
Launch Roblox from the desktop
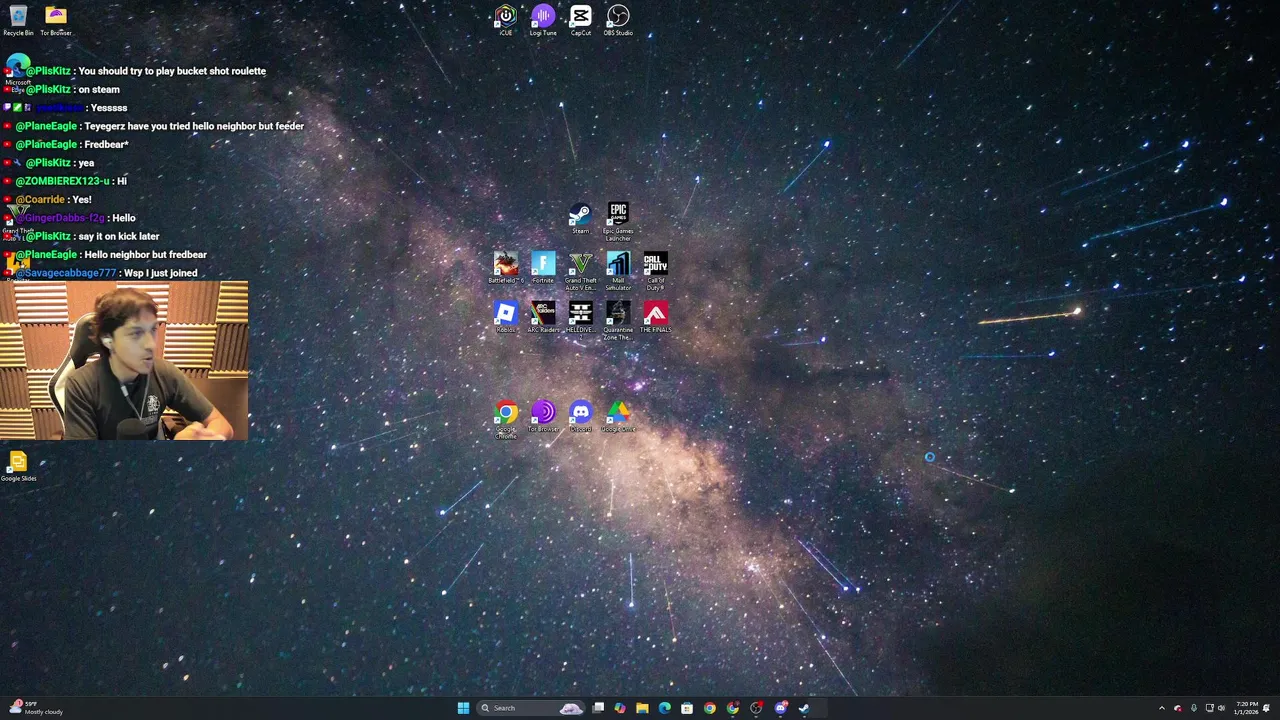click(506, 317)
